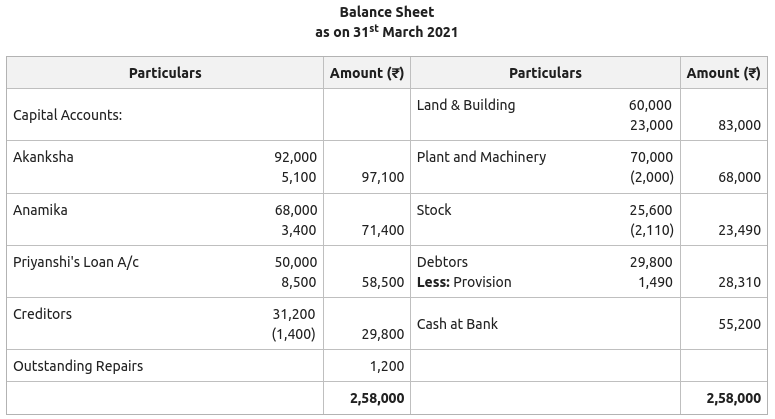Select the Outstanding Repairs label

click(78, 366)
